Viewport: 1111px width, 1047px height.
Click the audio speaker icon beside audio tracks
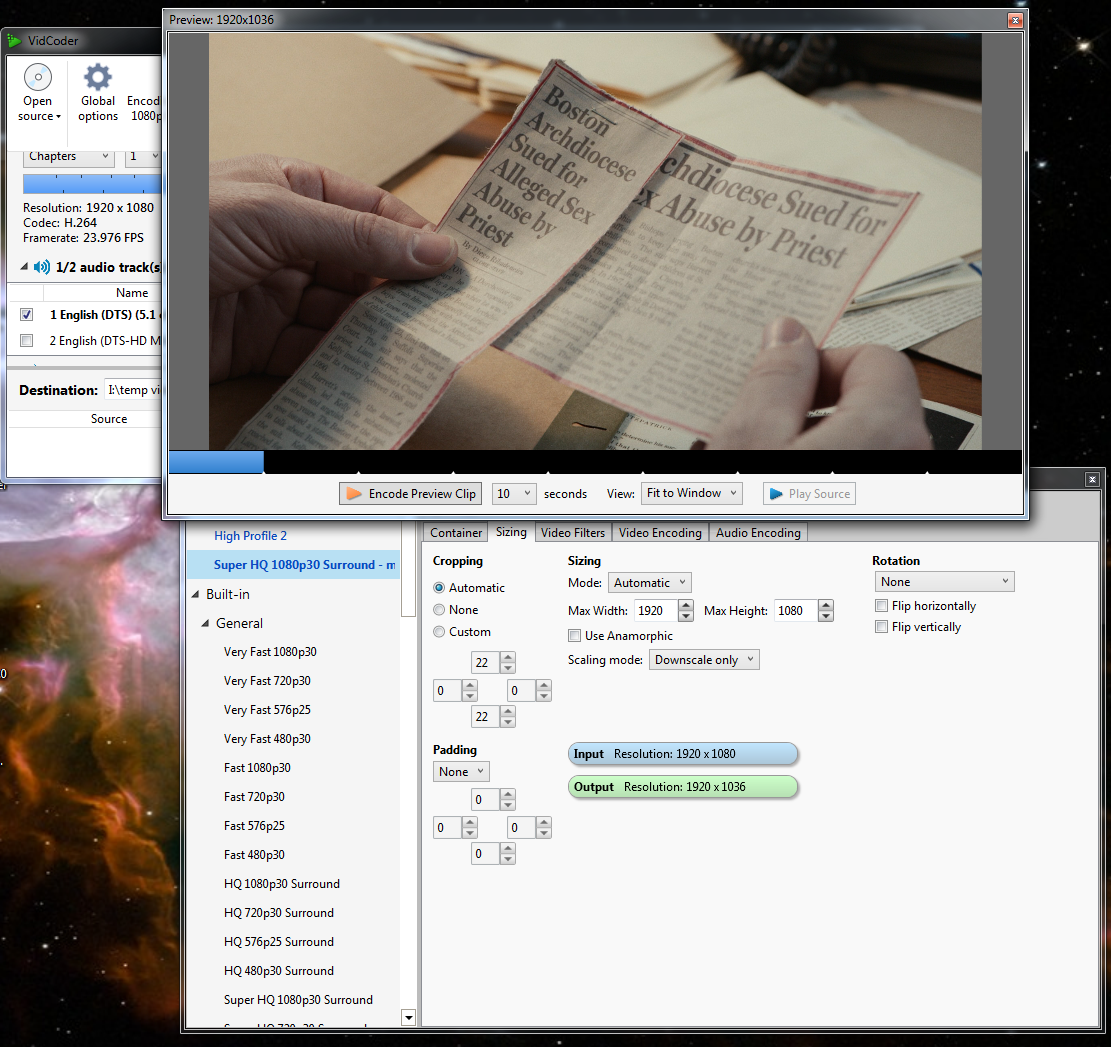[x=42, y=267]
